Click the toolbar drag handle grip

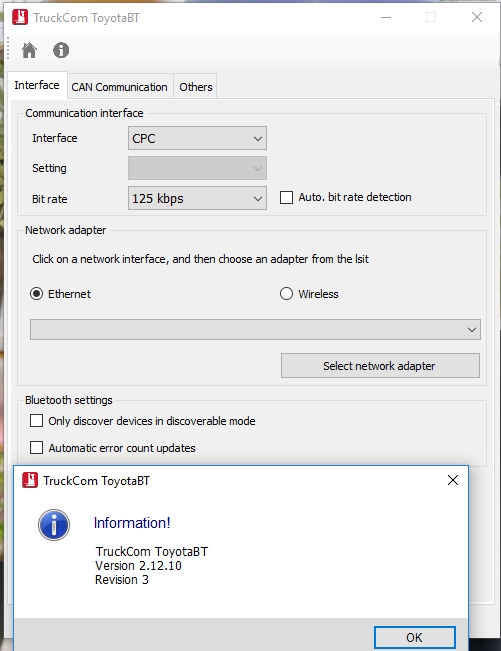pos(8,49)
